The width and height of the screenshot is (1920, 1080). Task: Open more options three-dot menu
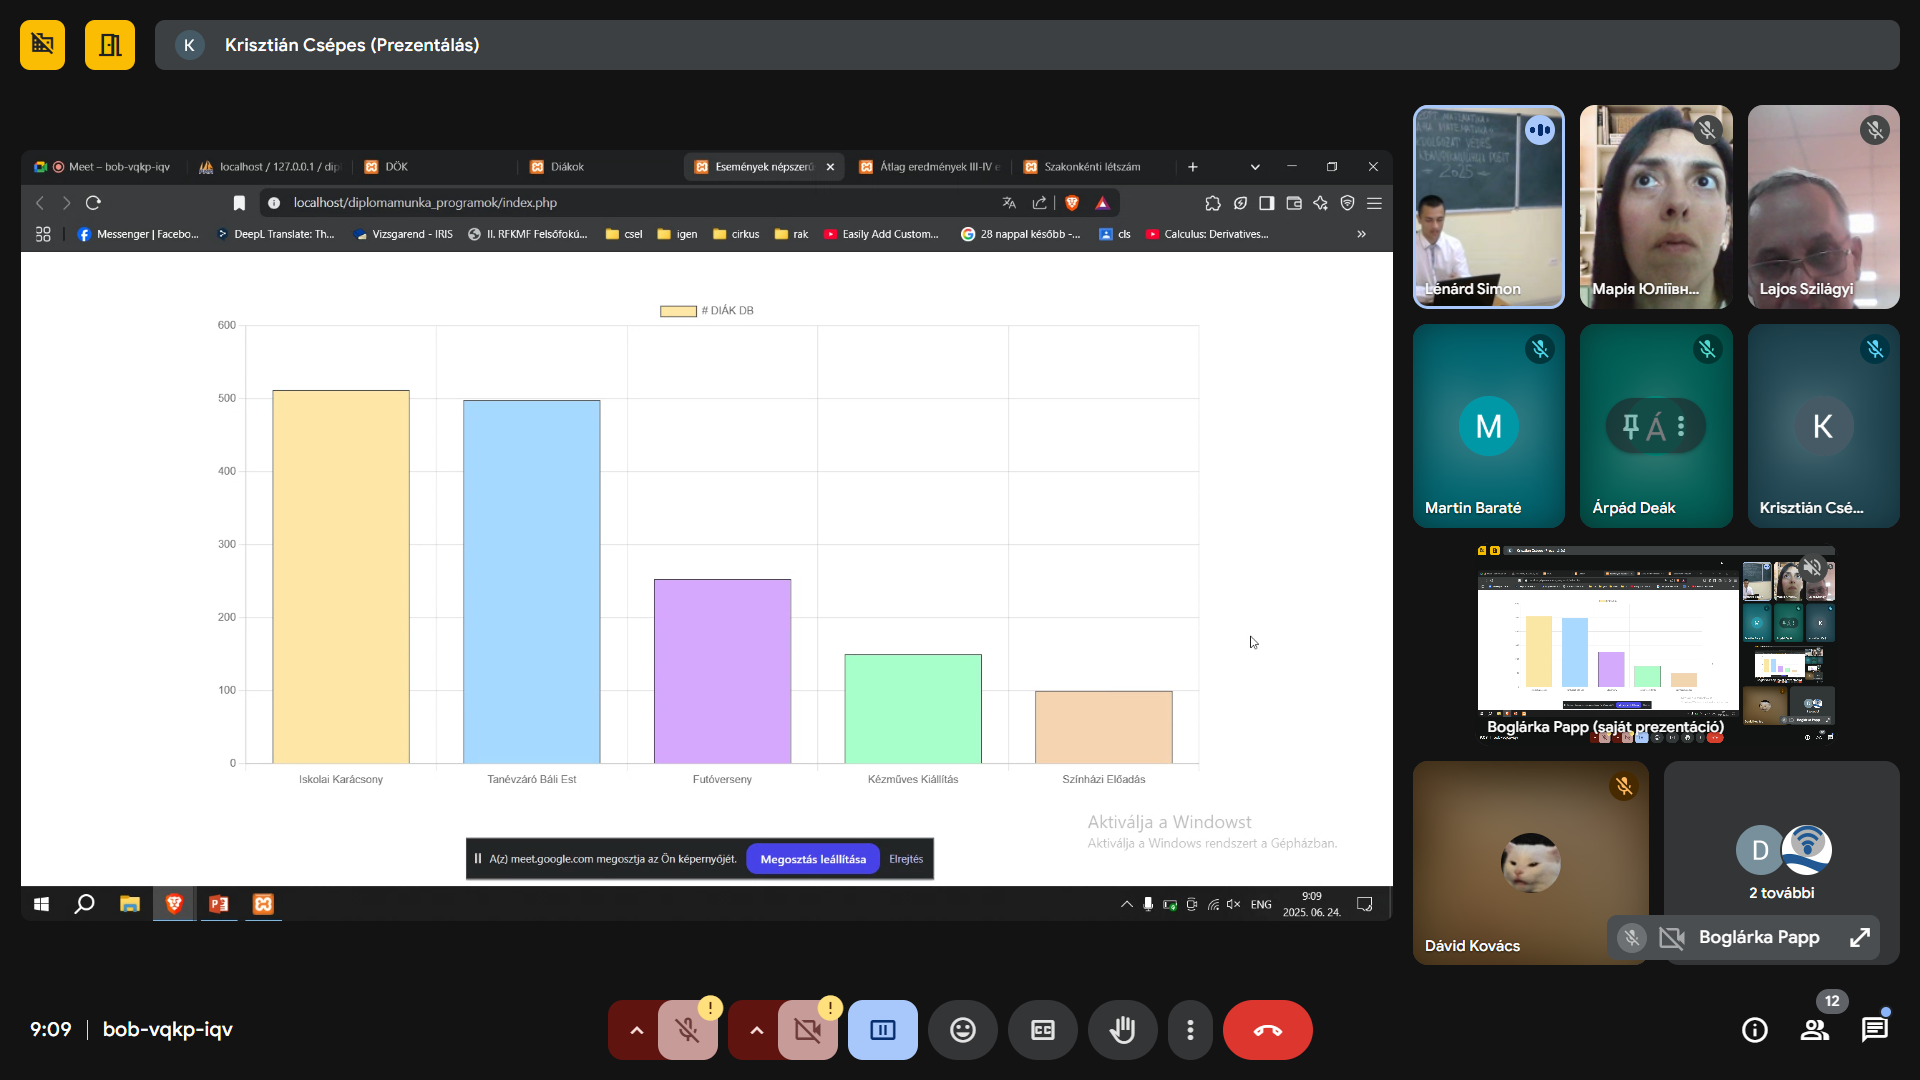(1190, 1030)
